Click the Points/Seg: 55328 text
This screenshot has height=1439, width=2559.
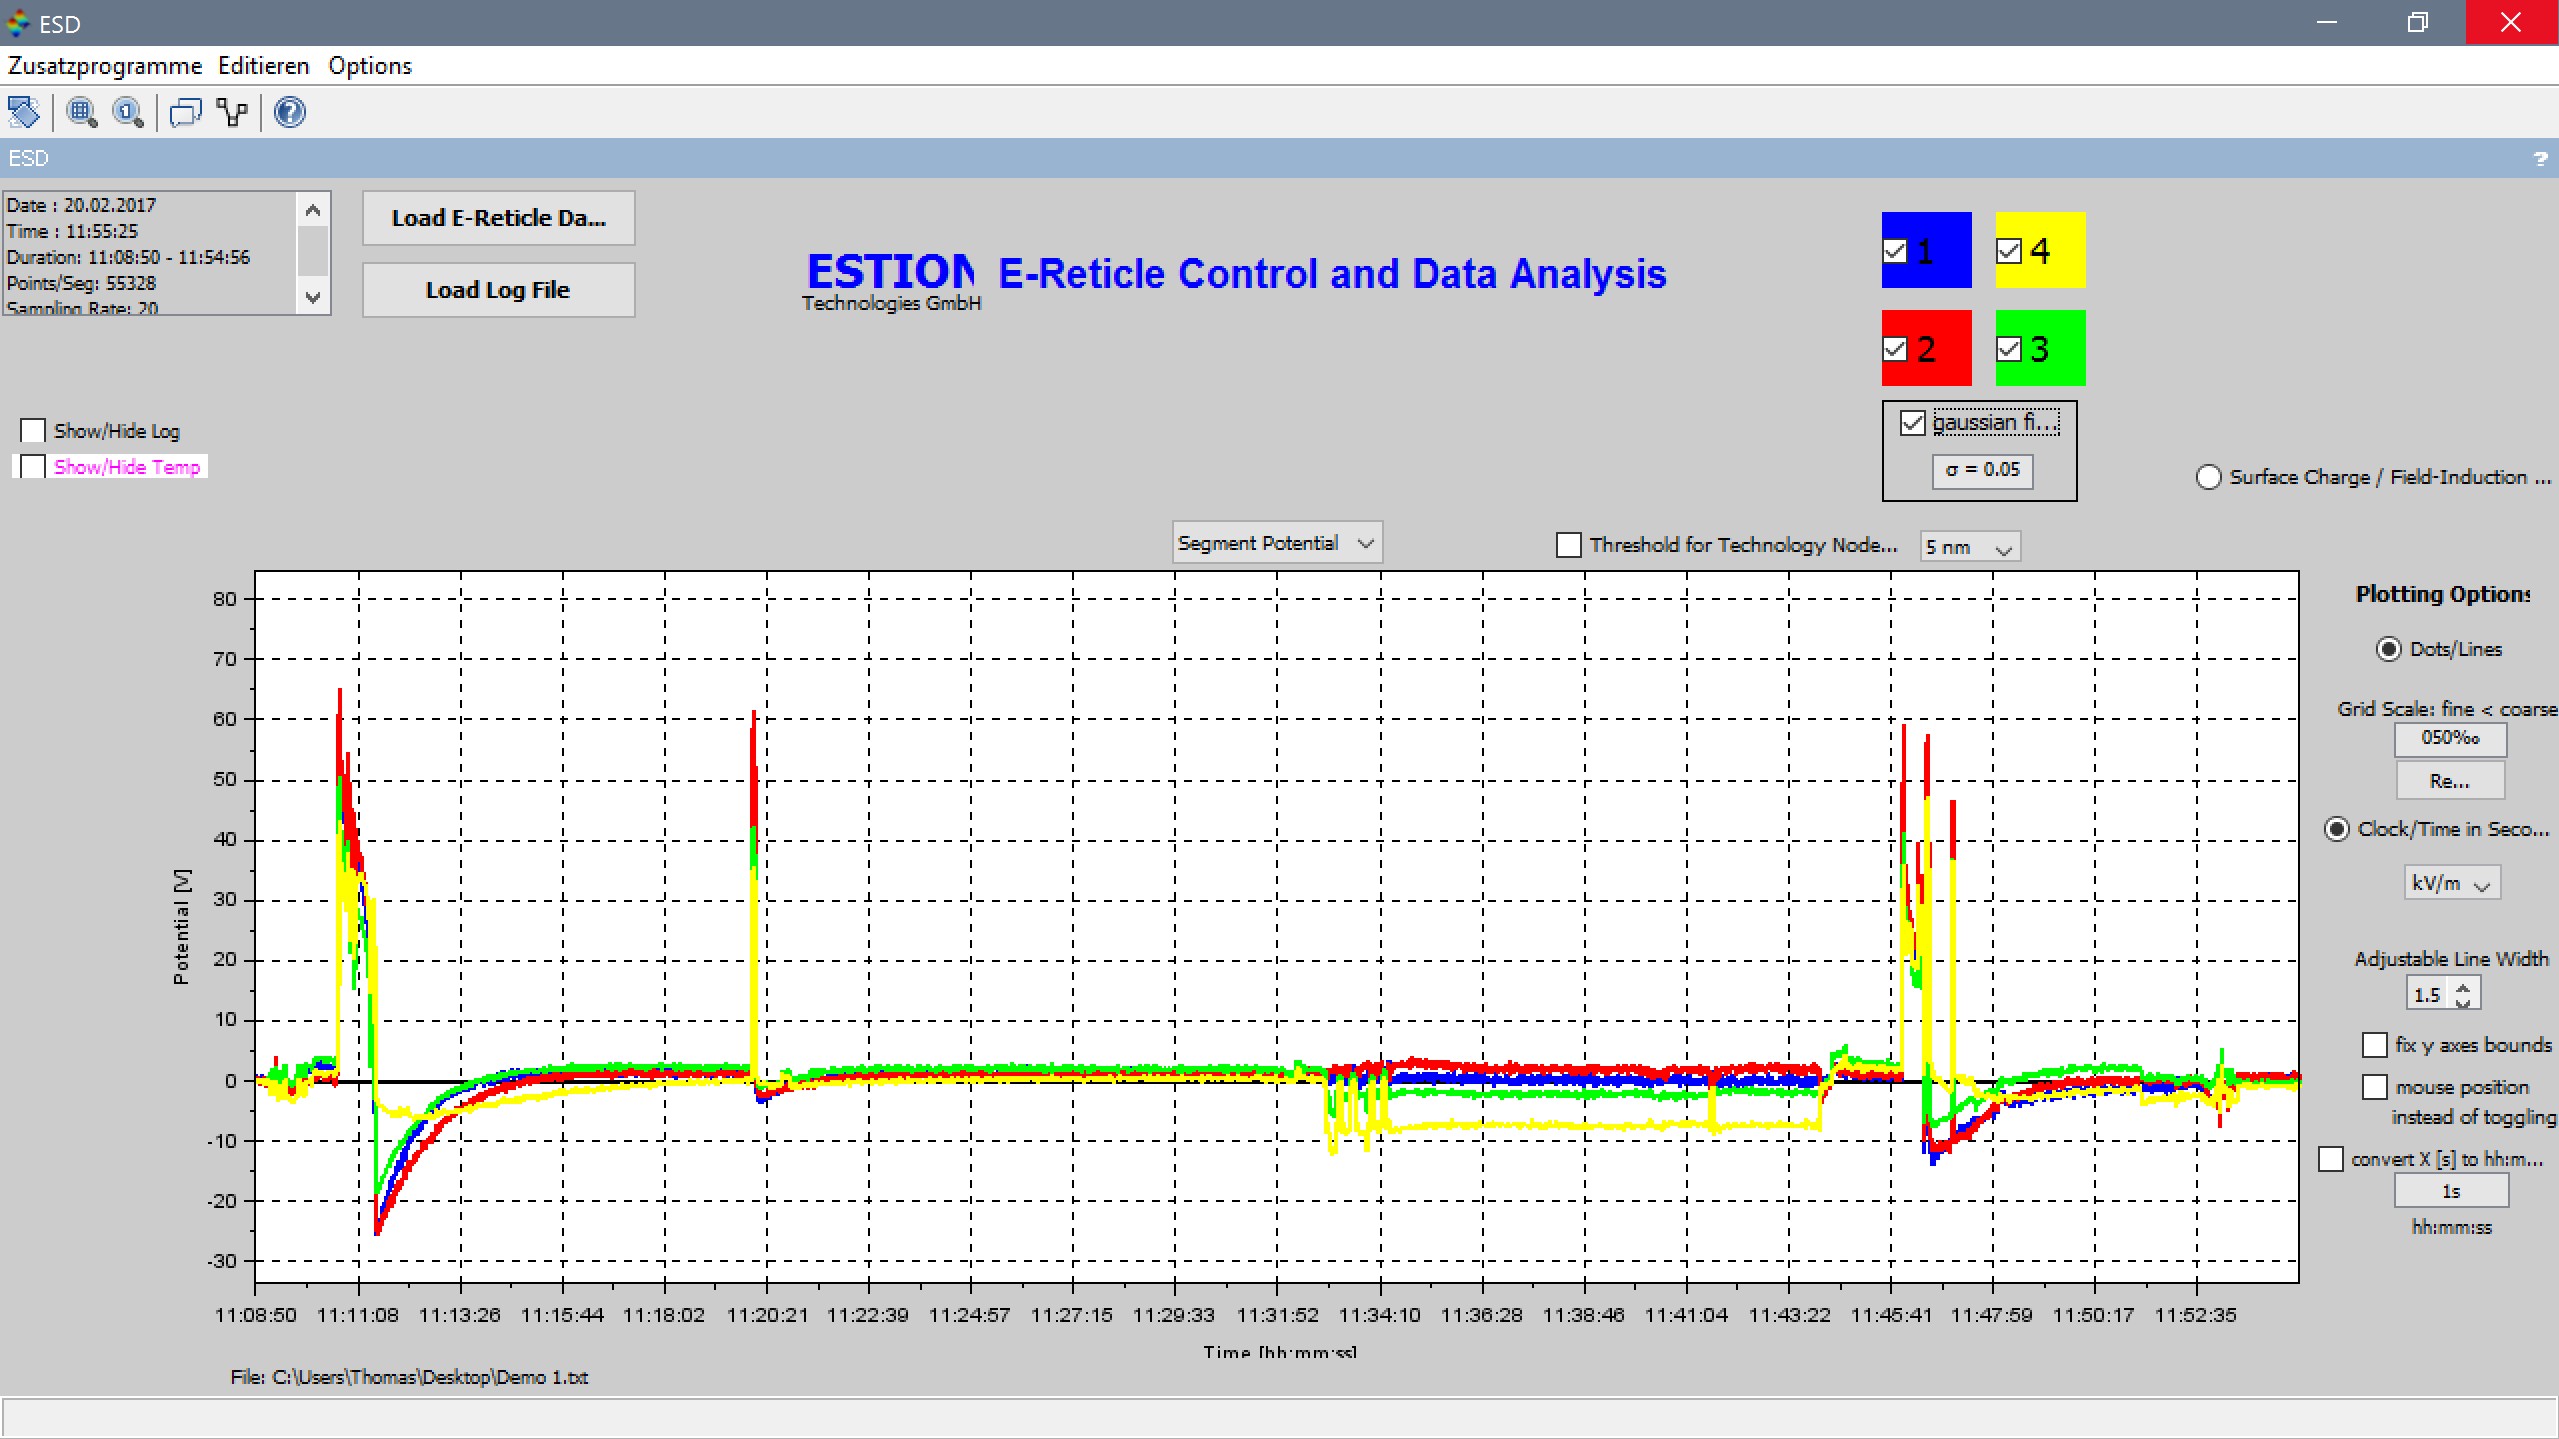tap(81, 283)
